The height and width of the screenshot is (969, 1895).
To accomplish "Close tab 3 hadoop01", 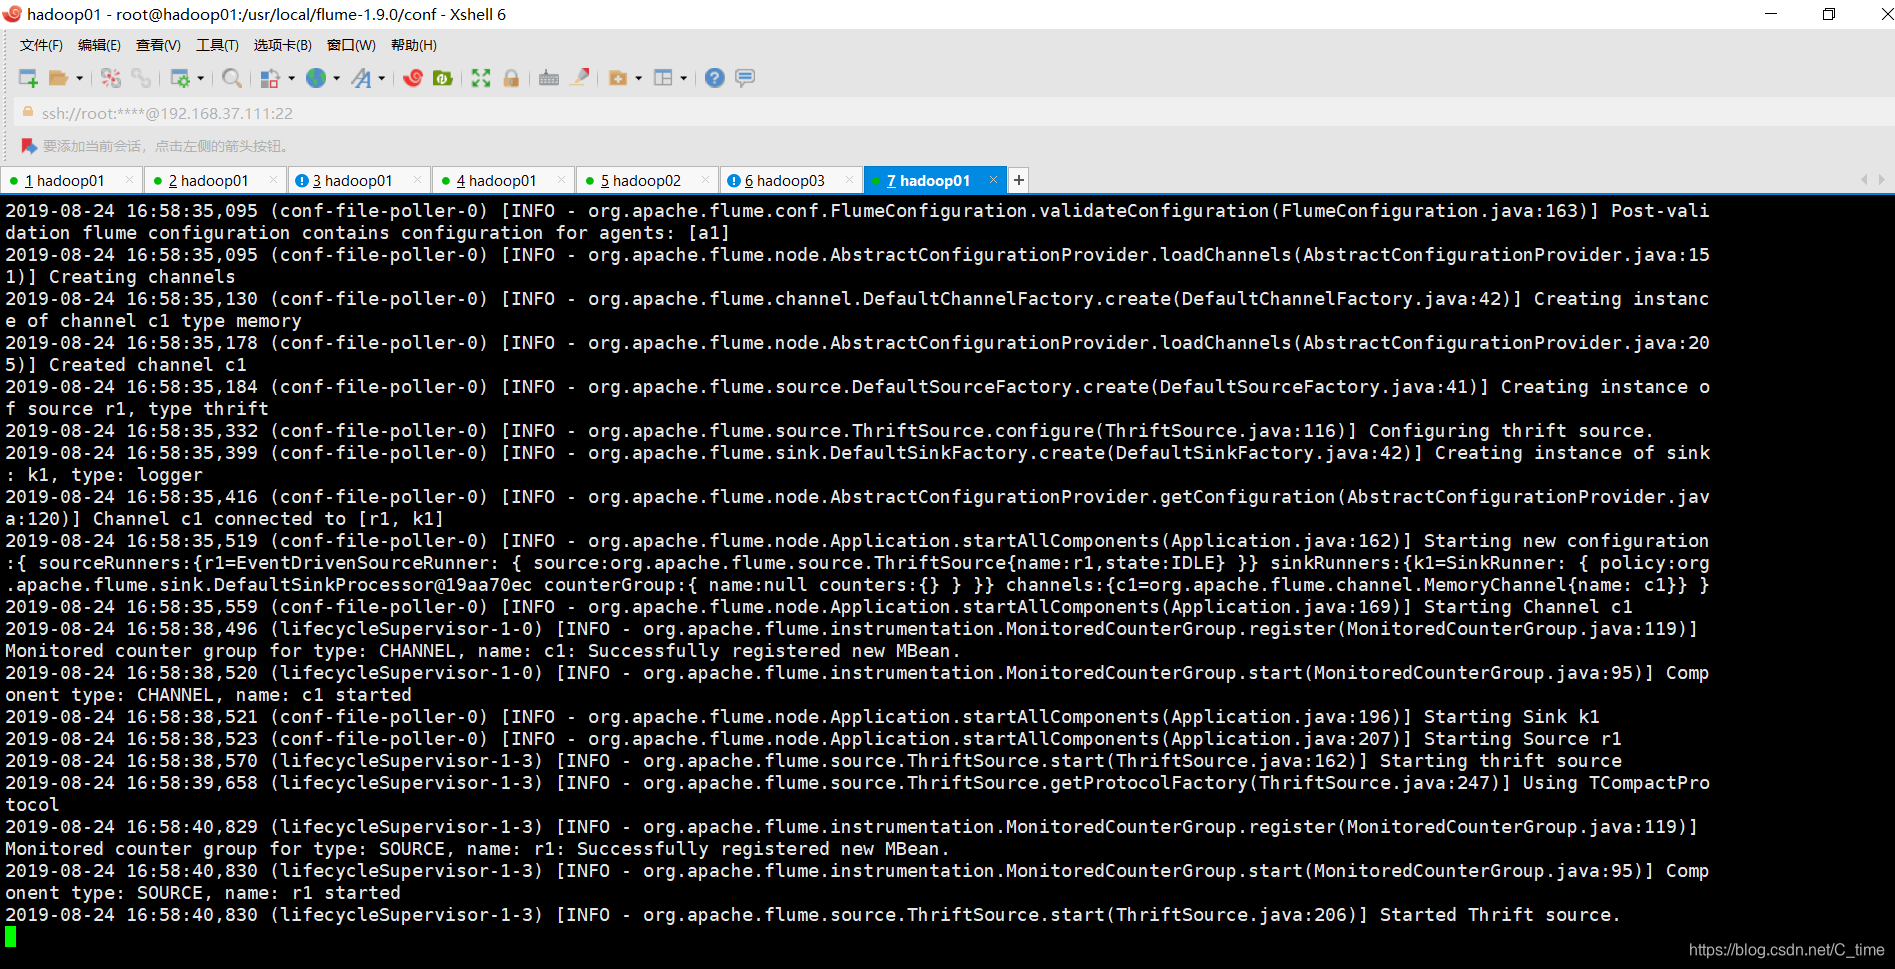I will 417,180.
